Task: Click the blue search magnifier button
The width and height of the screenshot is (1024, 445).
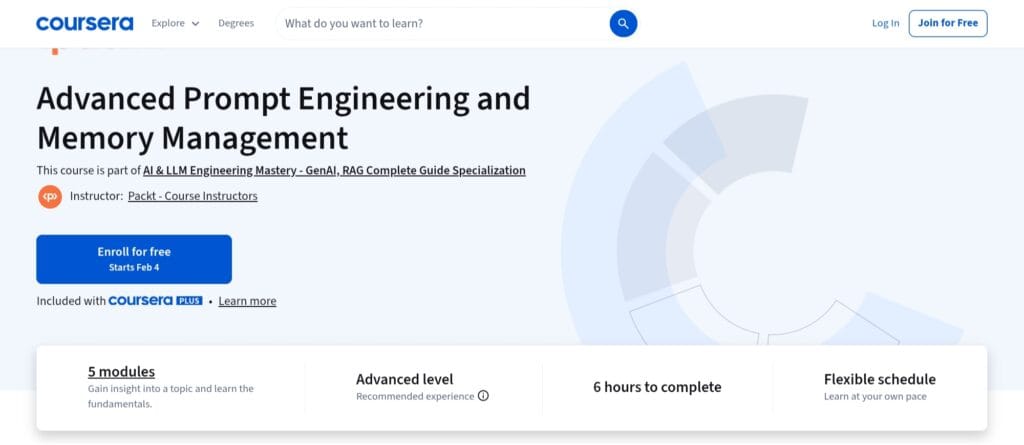Action: (623, 24)
